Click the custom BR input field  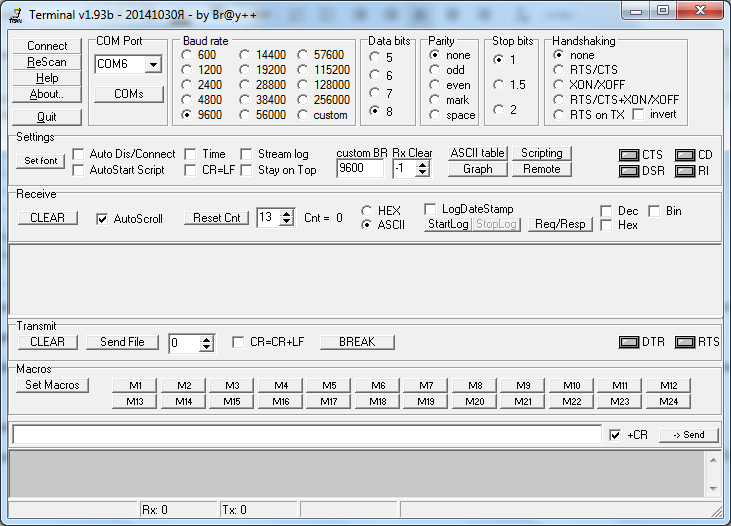tap(360, 168)
